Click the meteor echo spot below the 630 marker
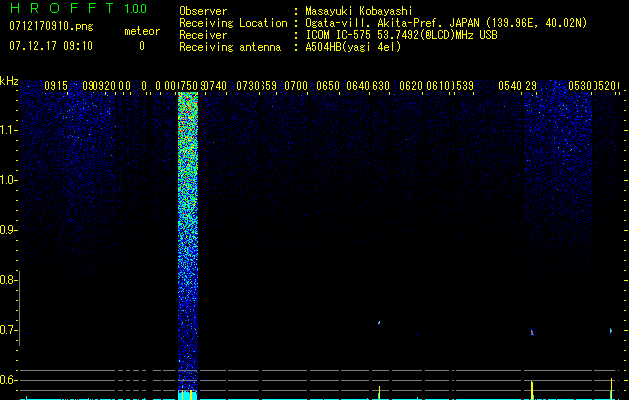Image resolution: width=629 pixels, height=400 pixels. (x=379, y=322)
